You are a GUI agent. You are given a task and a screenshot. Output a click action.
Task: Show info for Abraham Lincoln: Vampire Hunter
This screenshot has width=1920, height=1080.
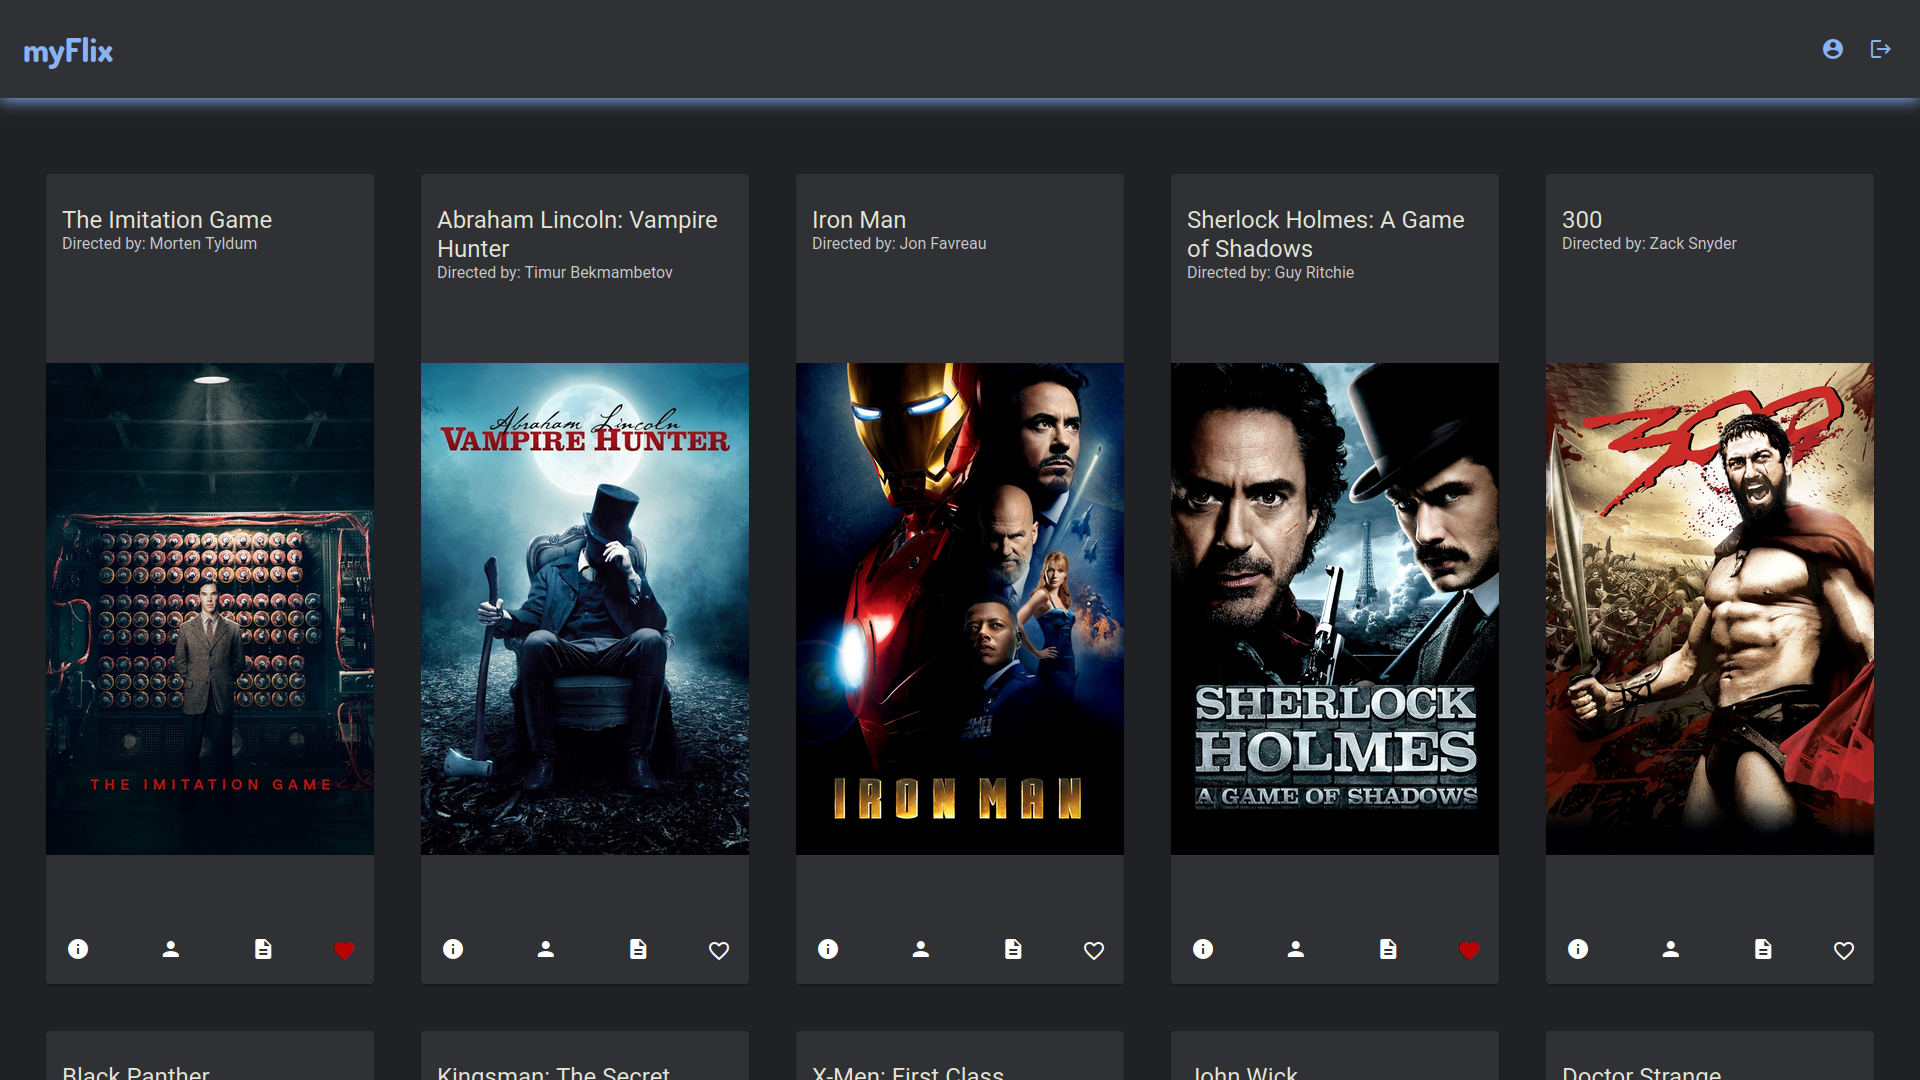coord(453,949)
